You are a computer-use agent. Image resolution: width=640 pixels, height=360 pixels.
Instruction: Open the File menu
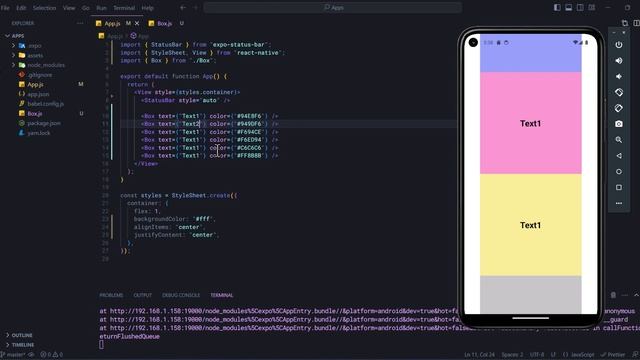click(x=5, y=8)
